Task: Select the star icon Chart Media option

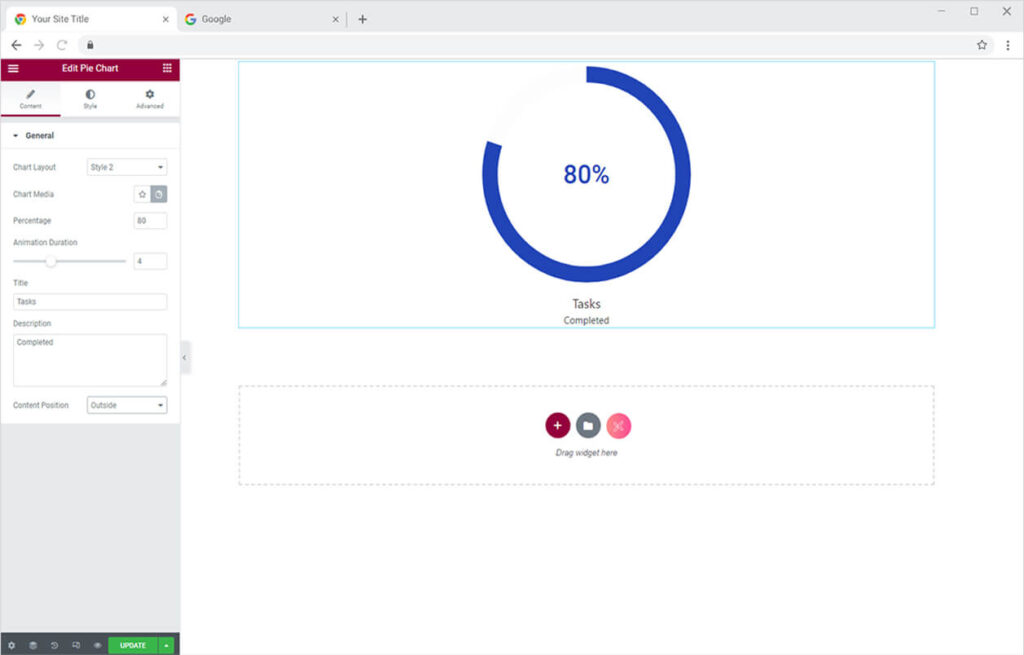Action: [x=142, y=194]
